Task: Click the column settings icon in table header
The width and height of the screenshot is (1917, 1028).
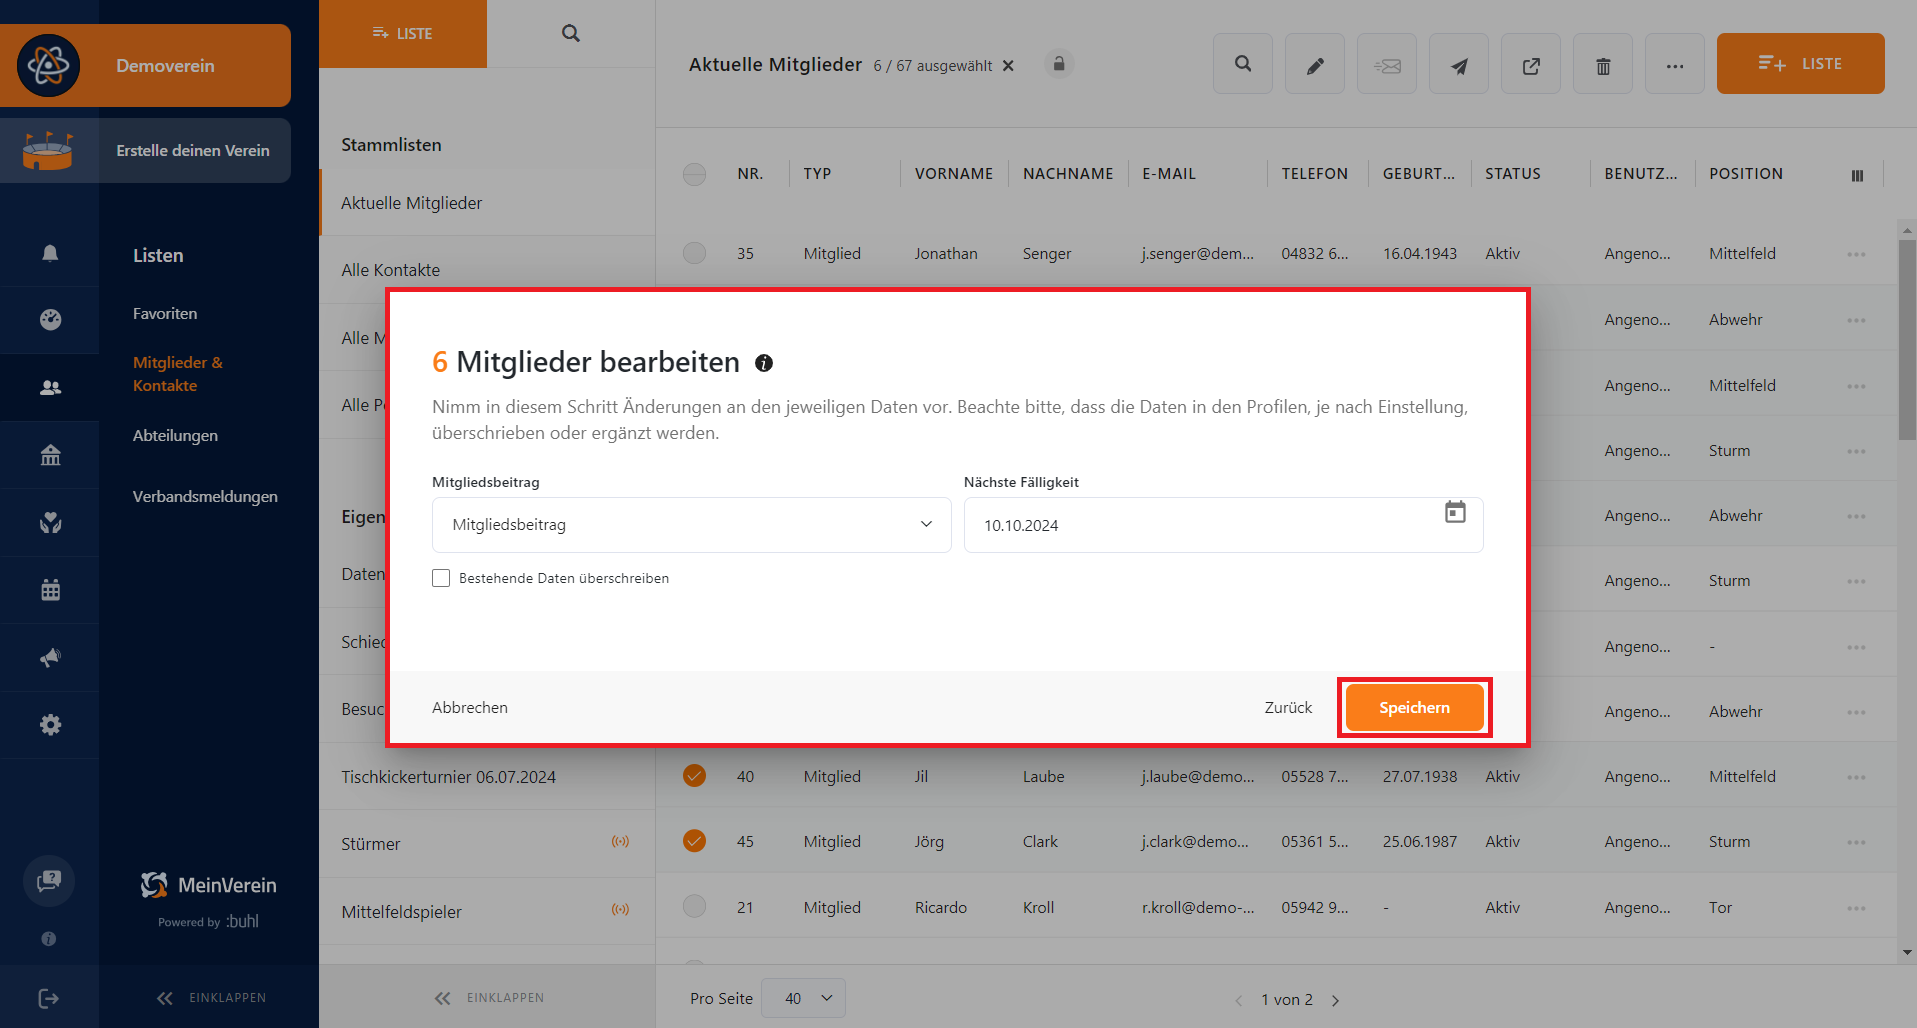Action: 1857,175
